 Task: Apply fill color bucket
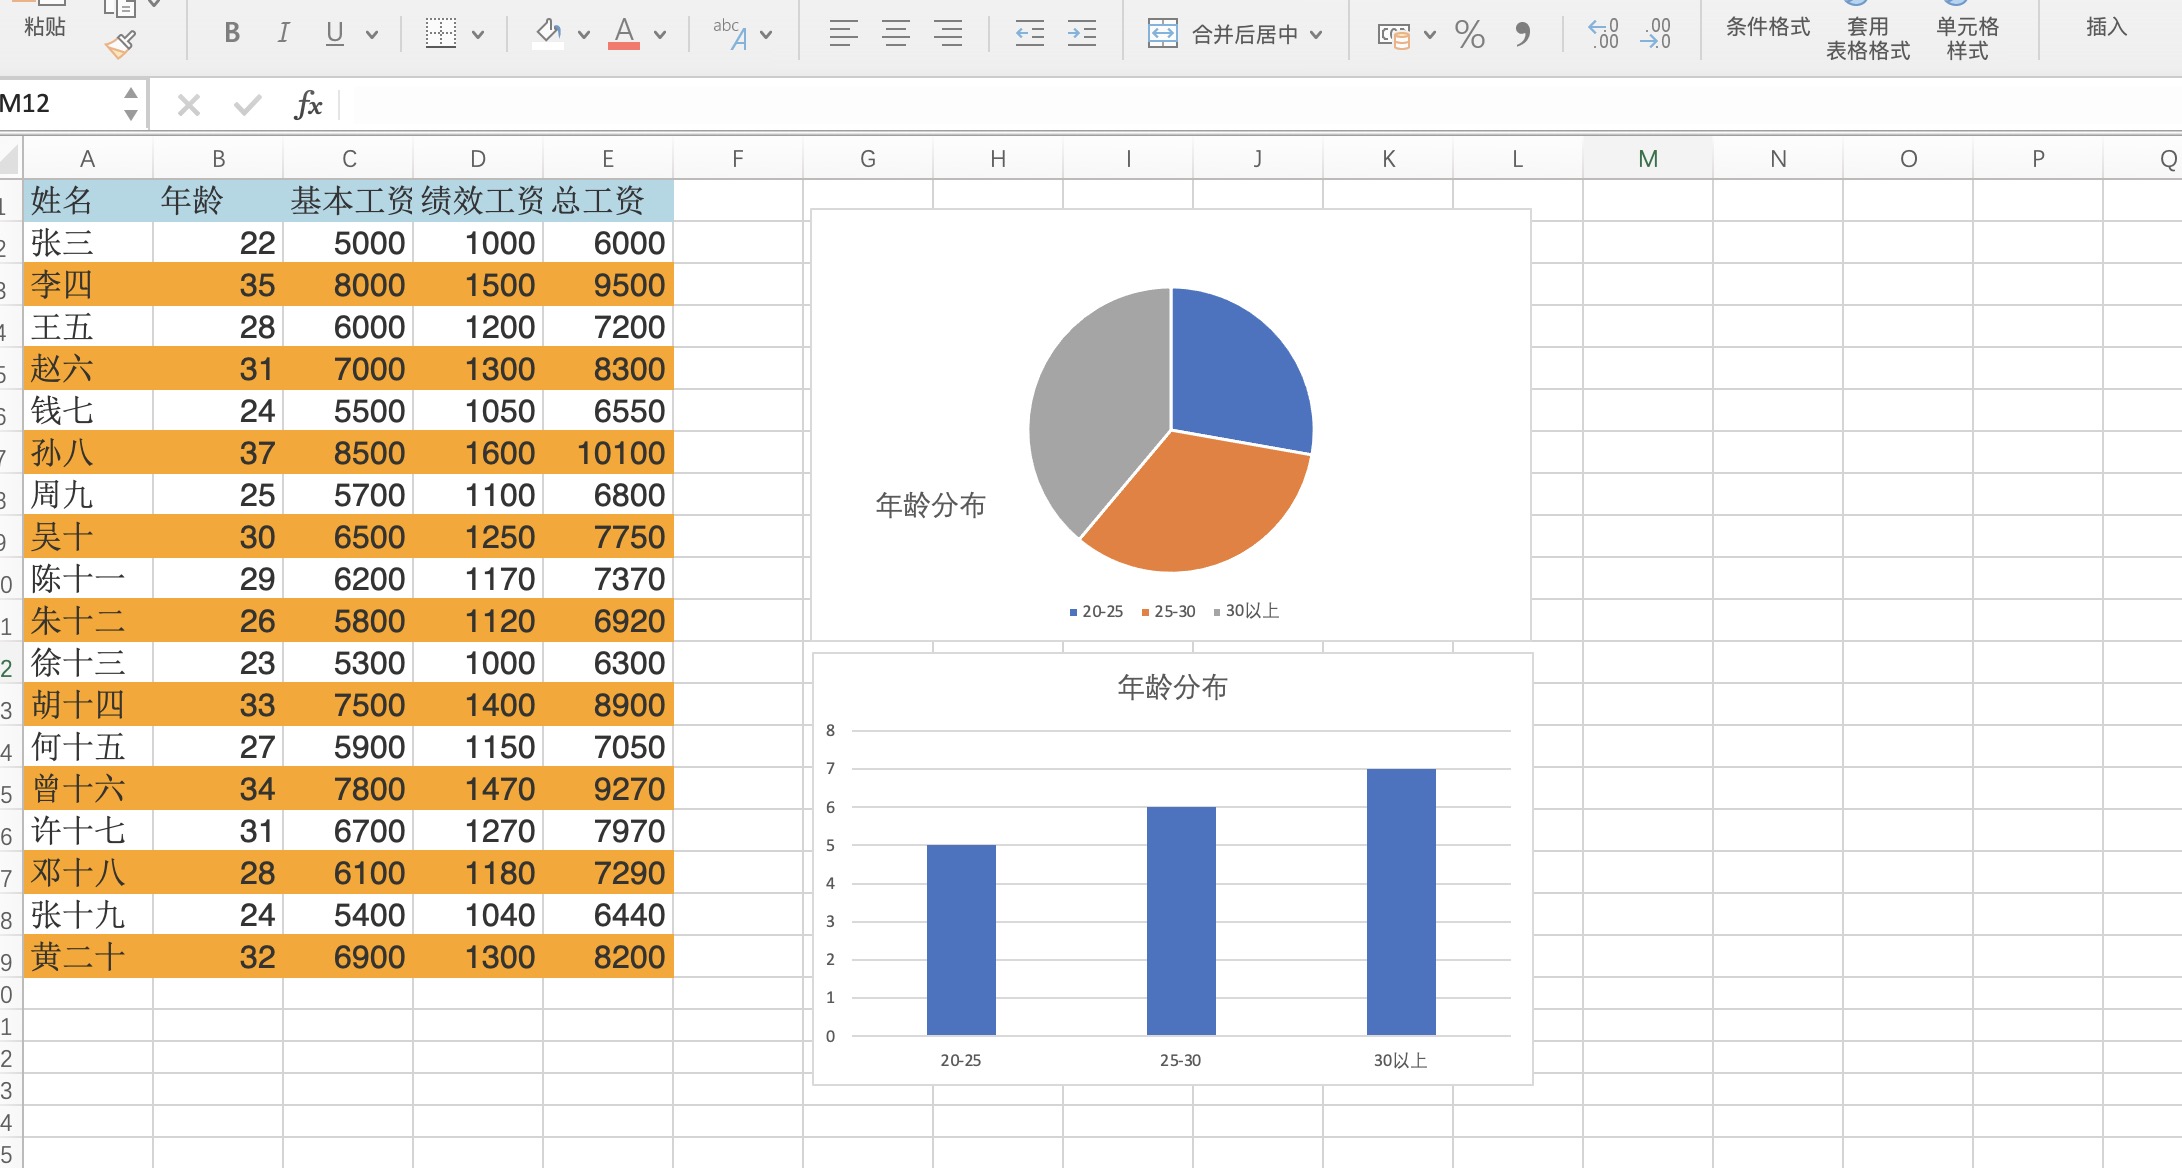[x=548, y=33]
